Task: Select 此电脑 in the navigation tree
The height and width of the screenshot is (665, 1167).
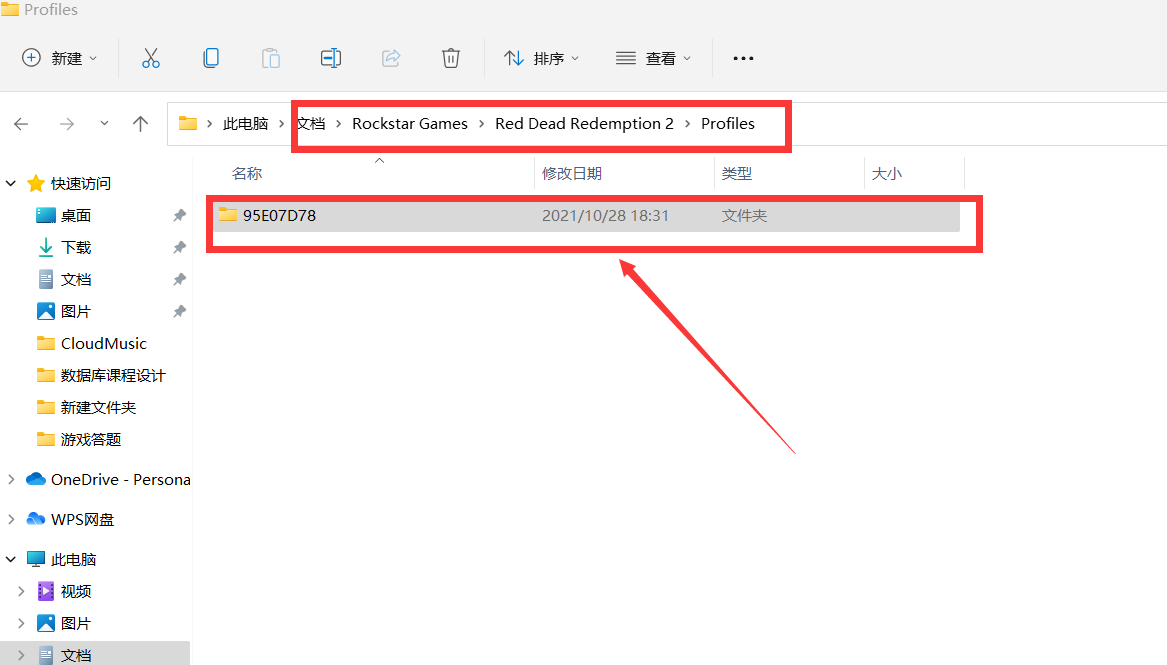Action: pos(74,559)
